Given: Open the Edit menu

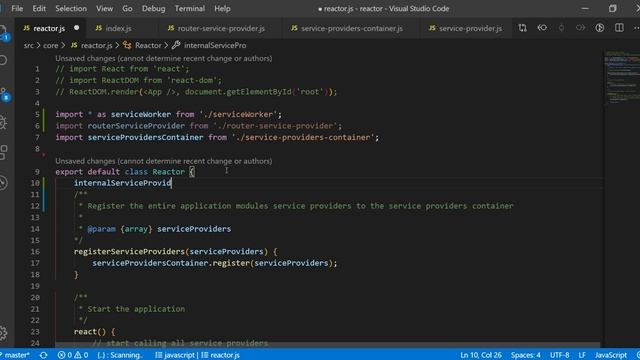Looking at the screenshot, I should 39,9.
